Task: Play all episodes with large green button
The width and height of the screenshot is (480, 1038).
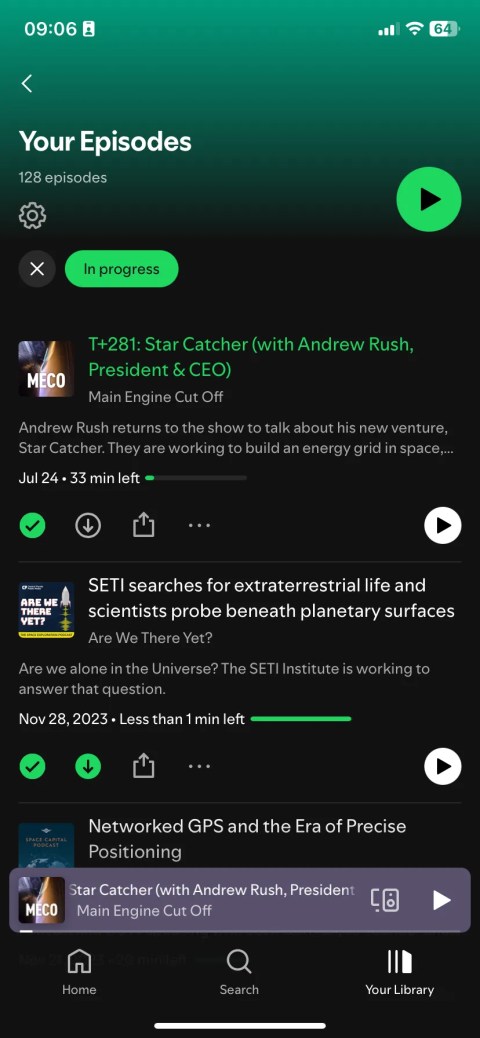Action: pyautogui.click(x=428, y=199)
